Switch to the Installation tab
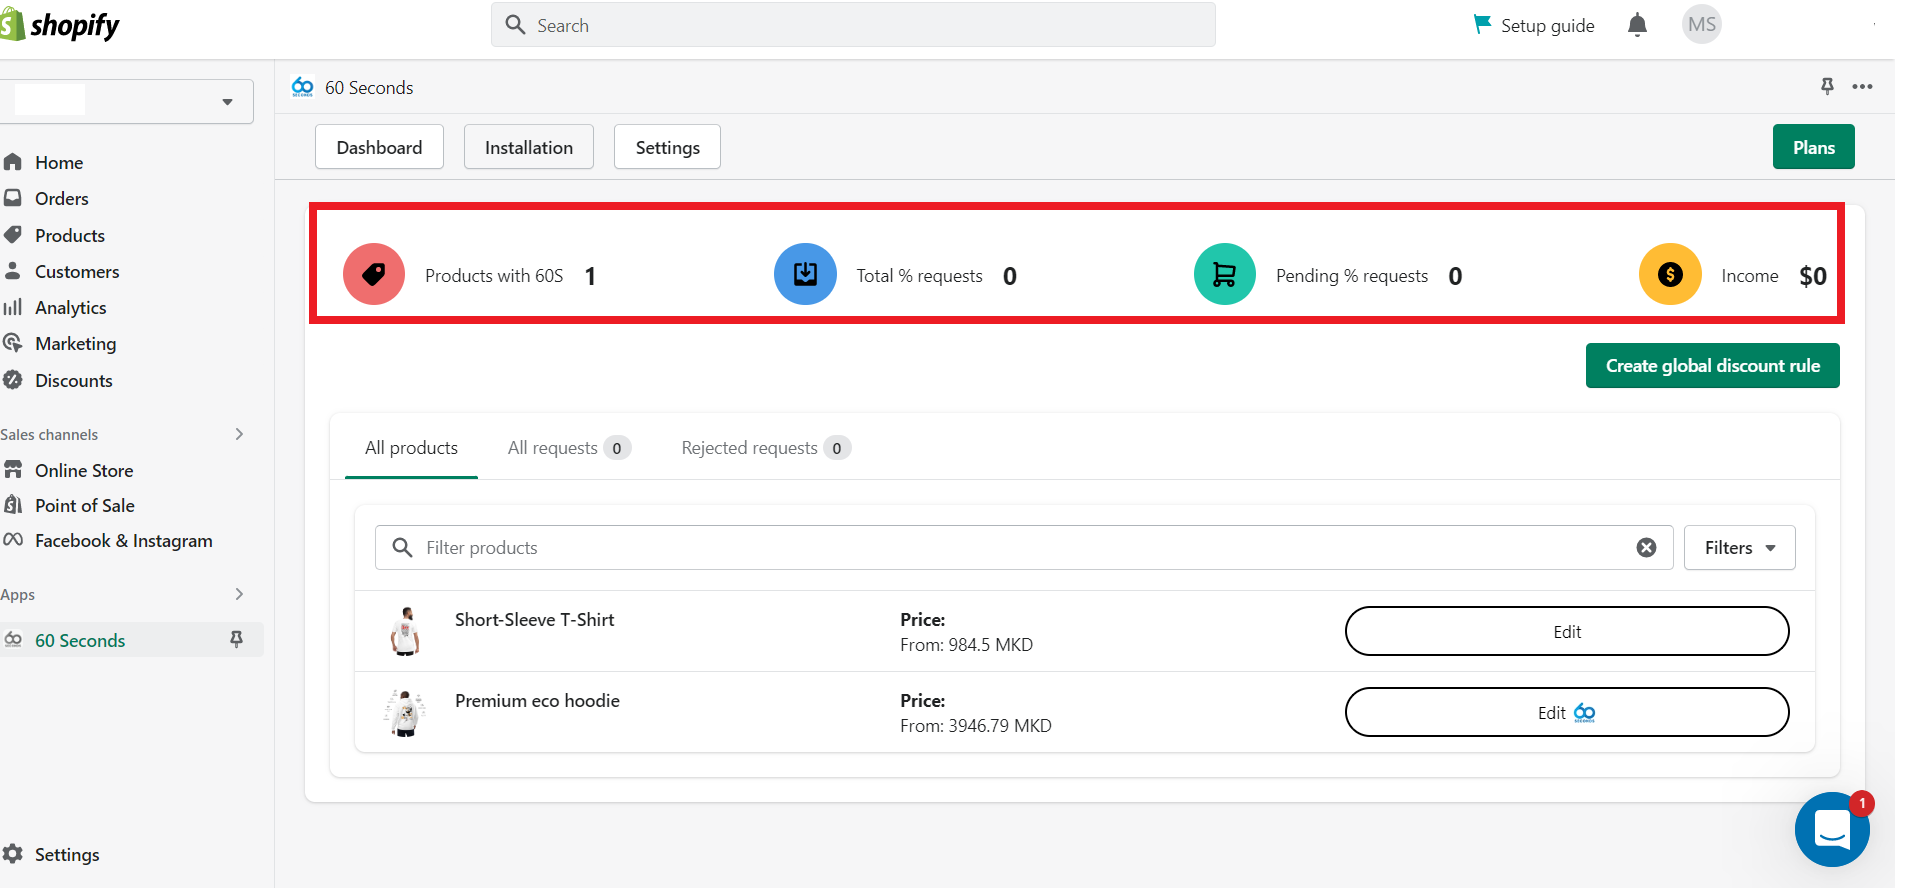 click(x=529, y=148)
